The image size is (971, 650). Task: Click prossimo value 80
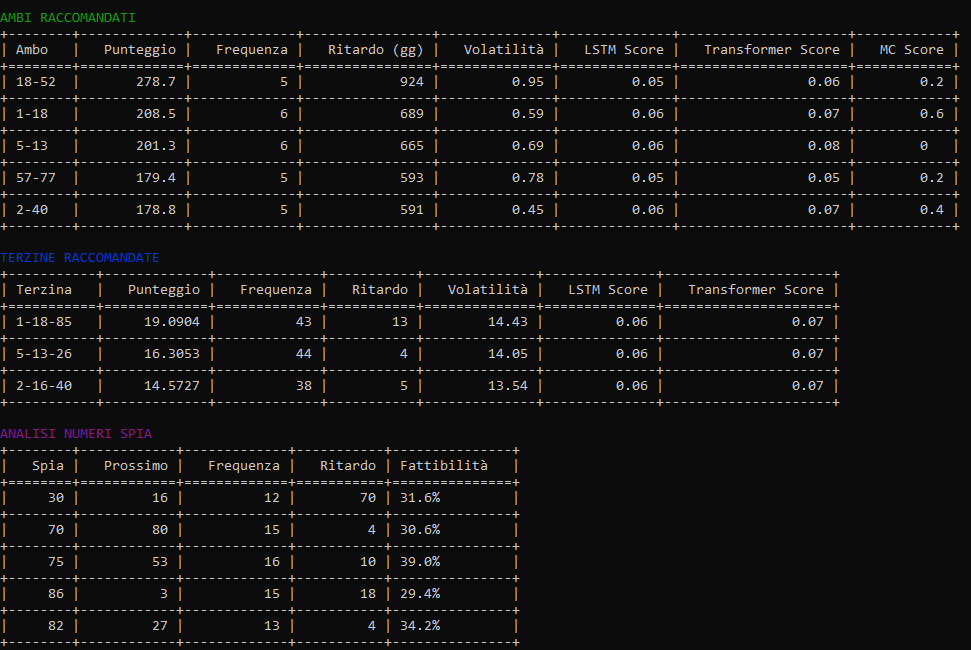160,530
